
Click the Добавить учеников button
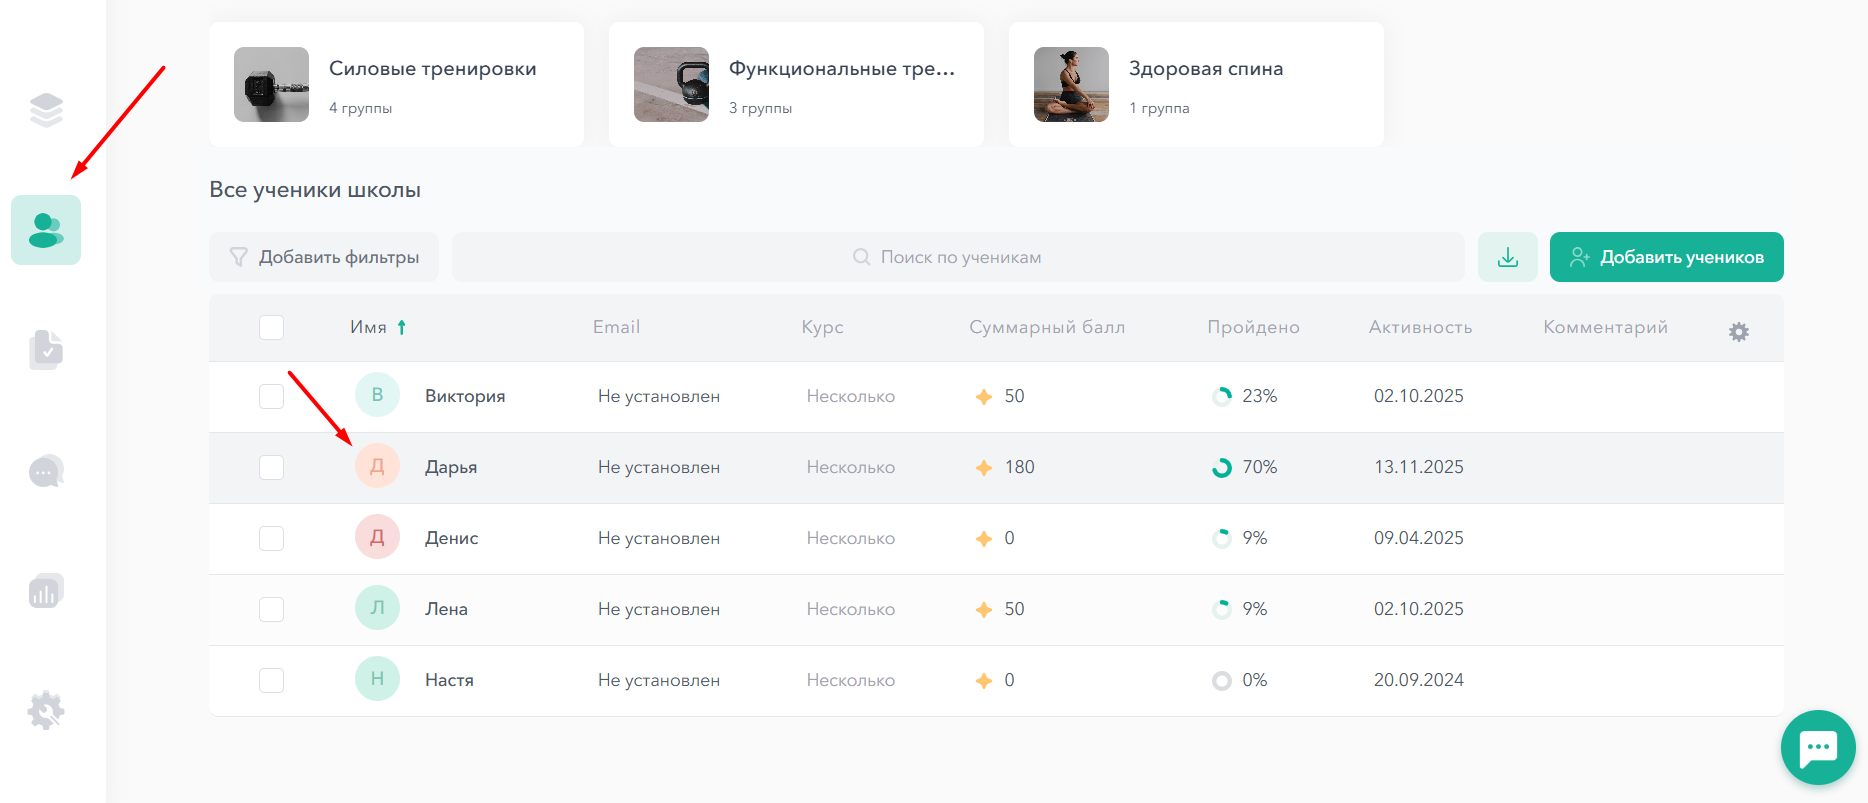[x=1666, y=257]
